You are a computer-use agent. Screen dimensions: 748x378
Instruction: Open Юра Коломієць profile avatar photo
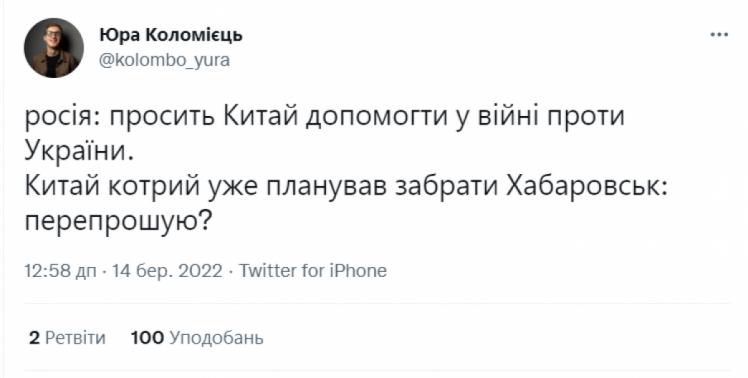coord(54,48)
